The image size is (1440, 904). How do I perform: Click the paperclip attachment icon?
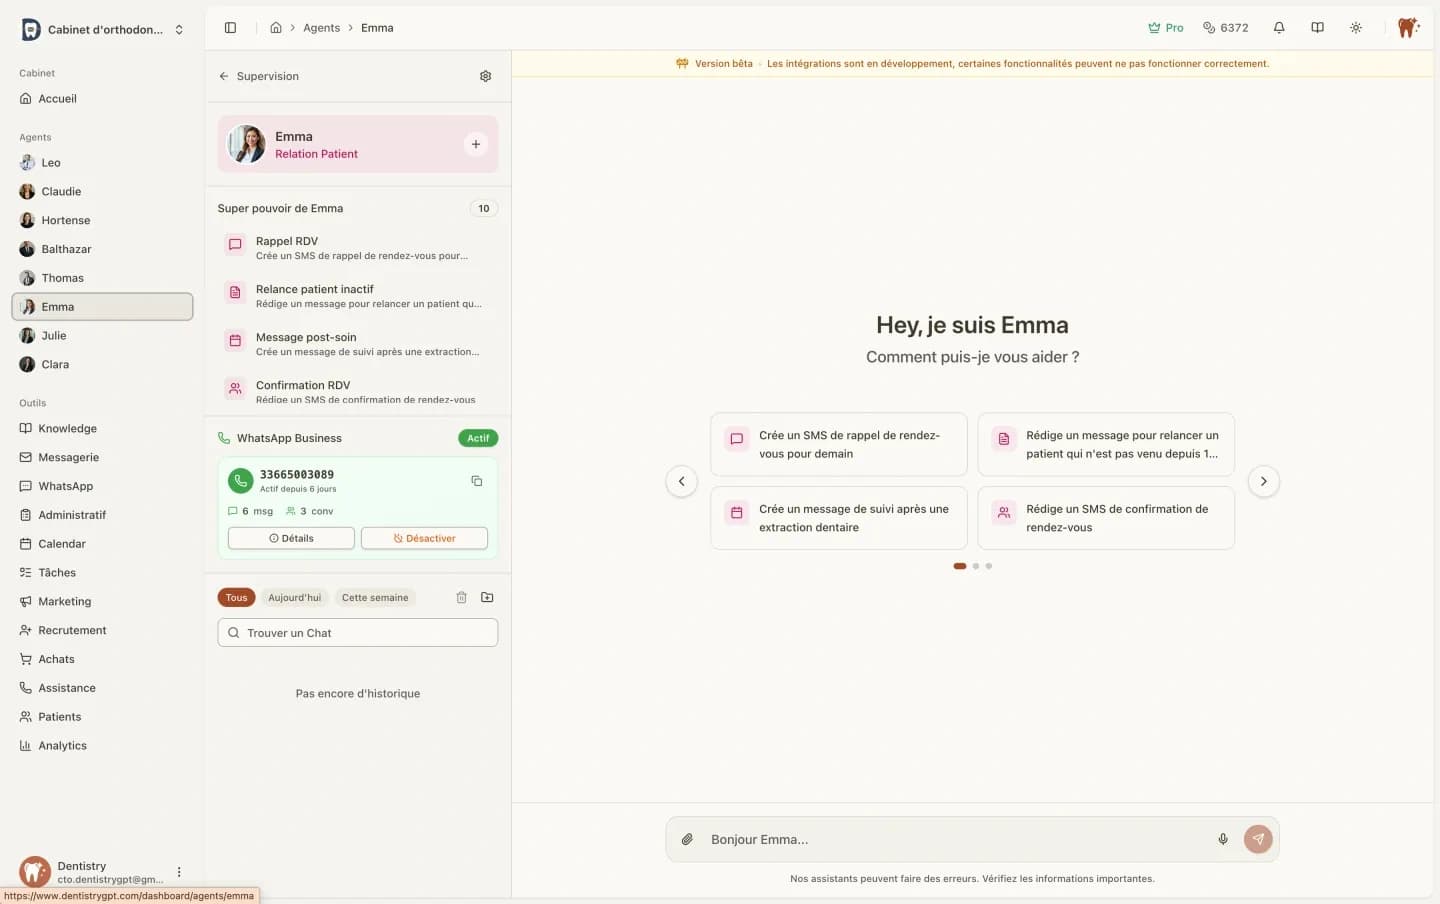(687, 839)
